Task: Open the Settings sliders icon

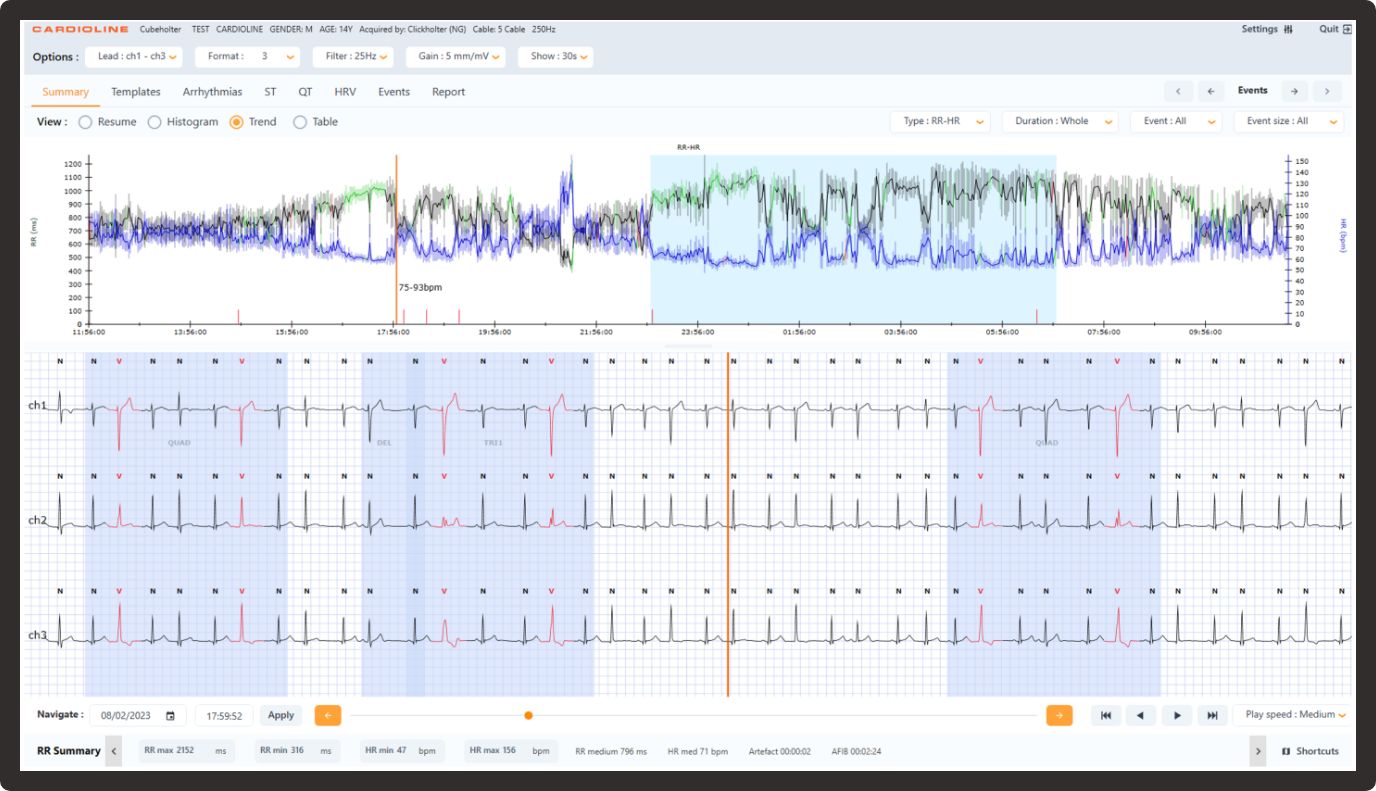Action: coord(1287,30)
